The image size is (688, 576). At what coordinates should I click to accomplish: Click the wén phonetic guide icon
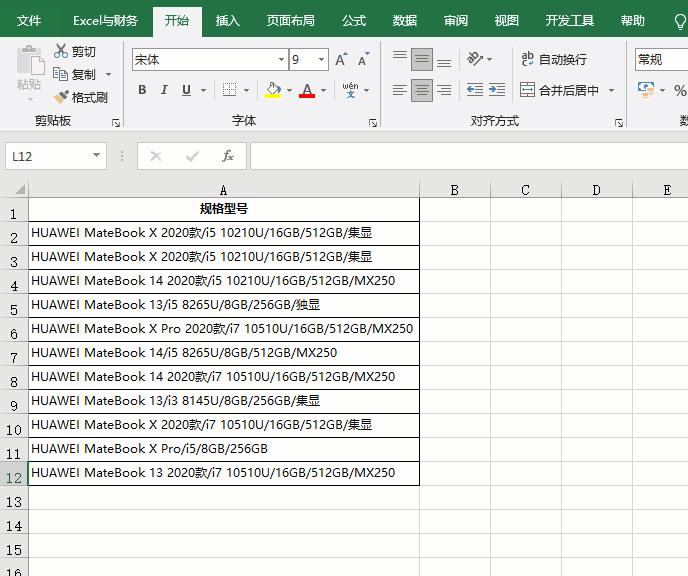[350, 90]
